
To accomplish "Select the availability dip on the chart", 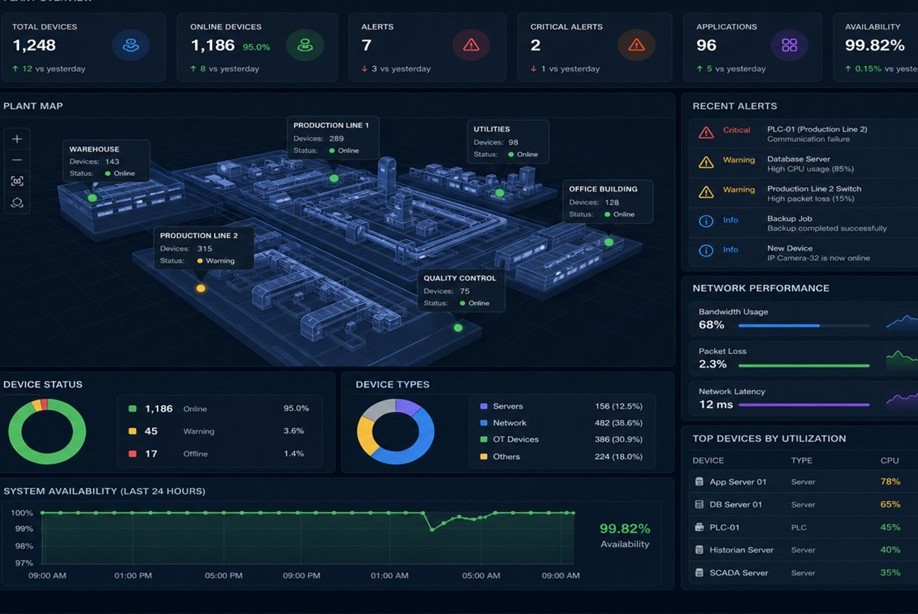I will (432, 529).
